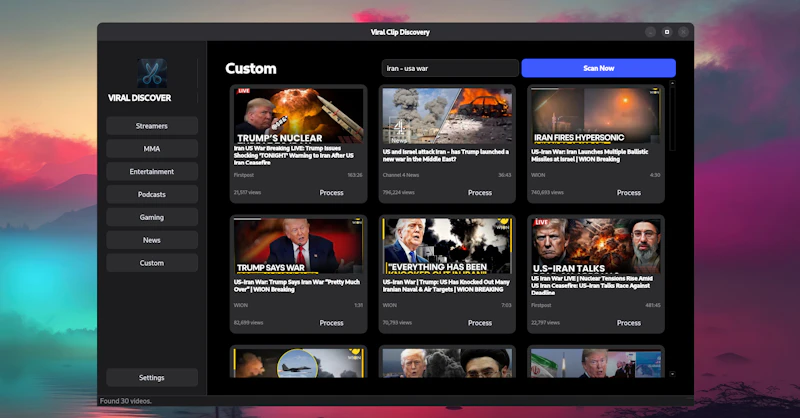Close the Viral Clip Discovery window
Image resolution: width=800 pixels, height=418 pixels.
tap(683, 32)
